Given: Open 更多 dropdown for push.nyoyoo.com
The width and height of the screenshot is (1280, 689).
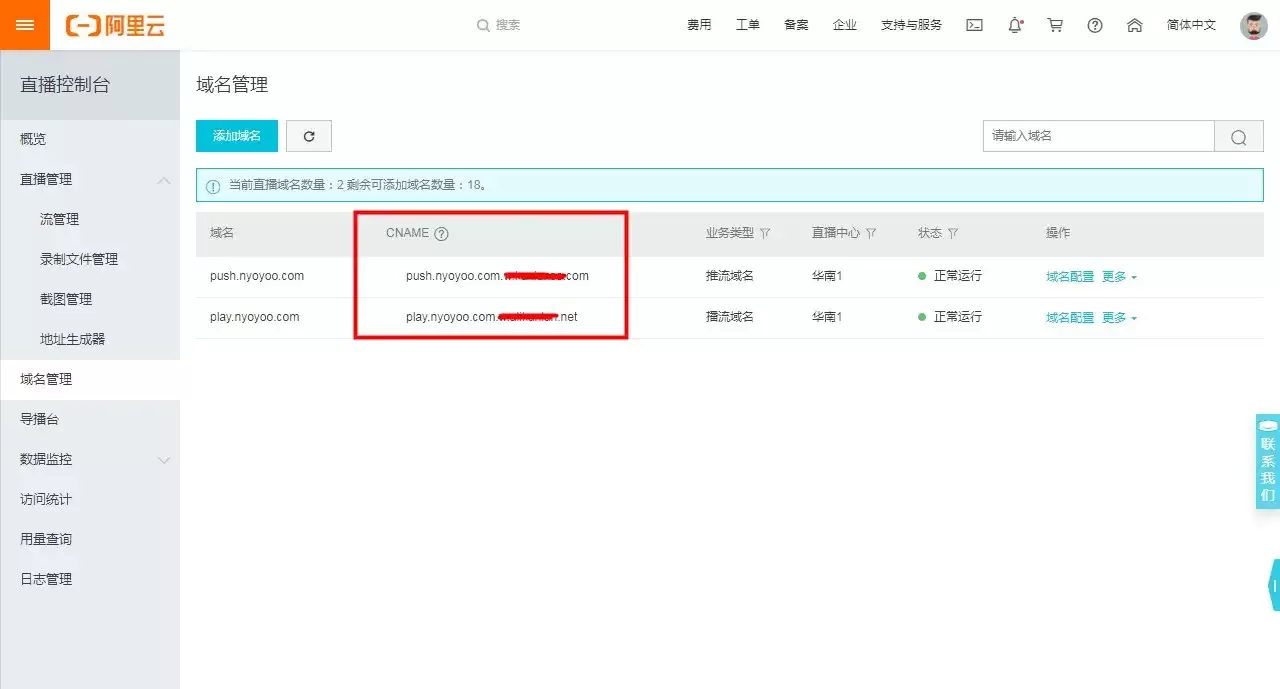Looking at the screenshot, I should (x=1119, y=276).
